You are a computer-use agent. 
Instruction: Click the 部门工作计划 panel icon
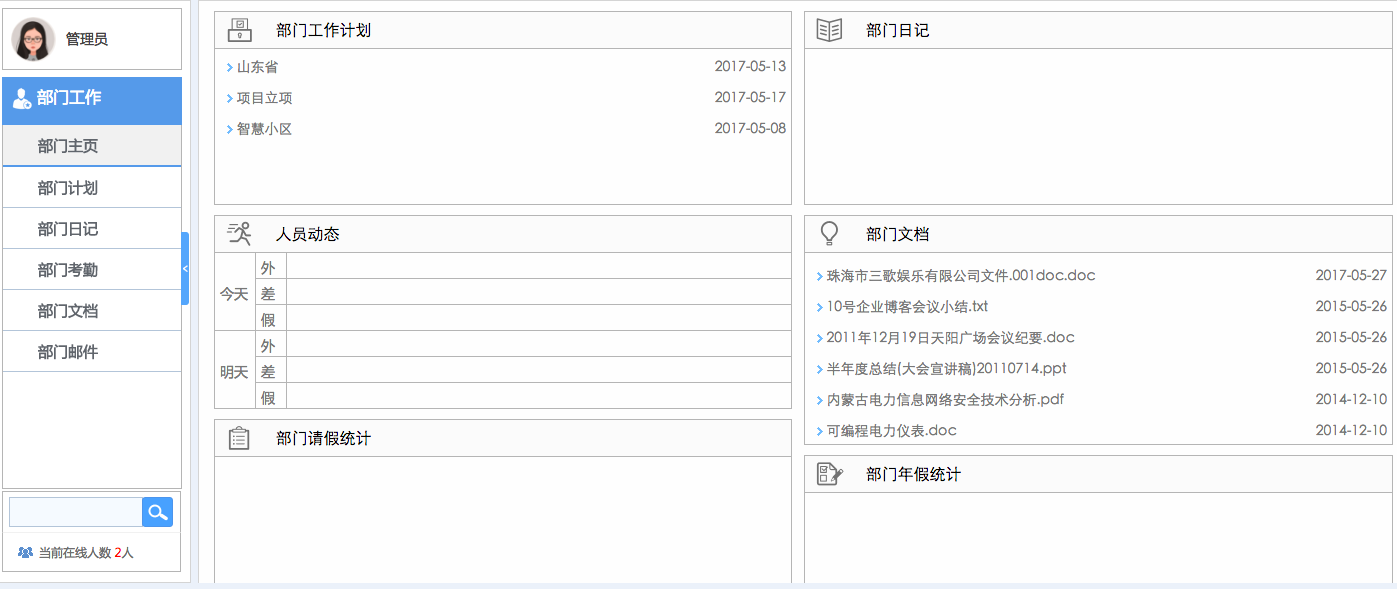pos(240,30)
